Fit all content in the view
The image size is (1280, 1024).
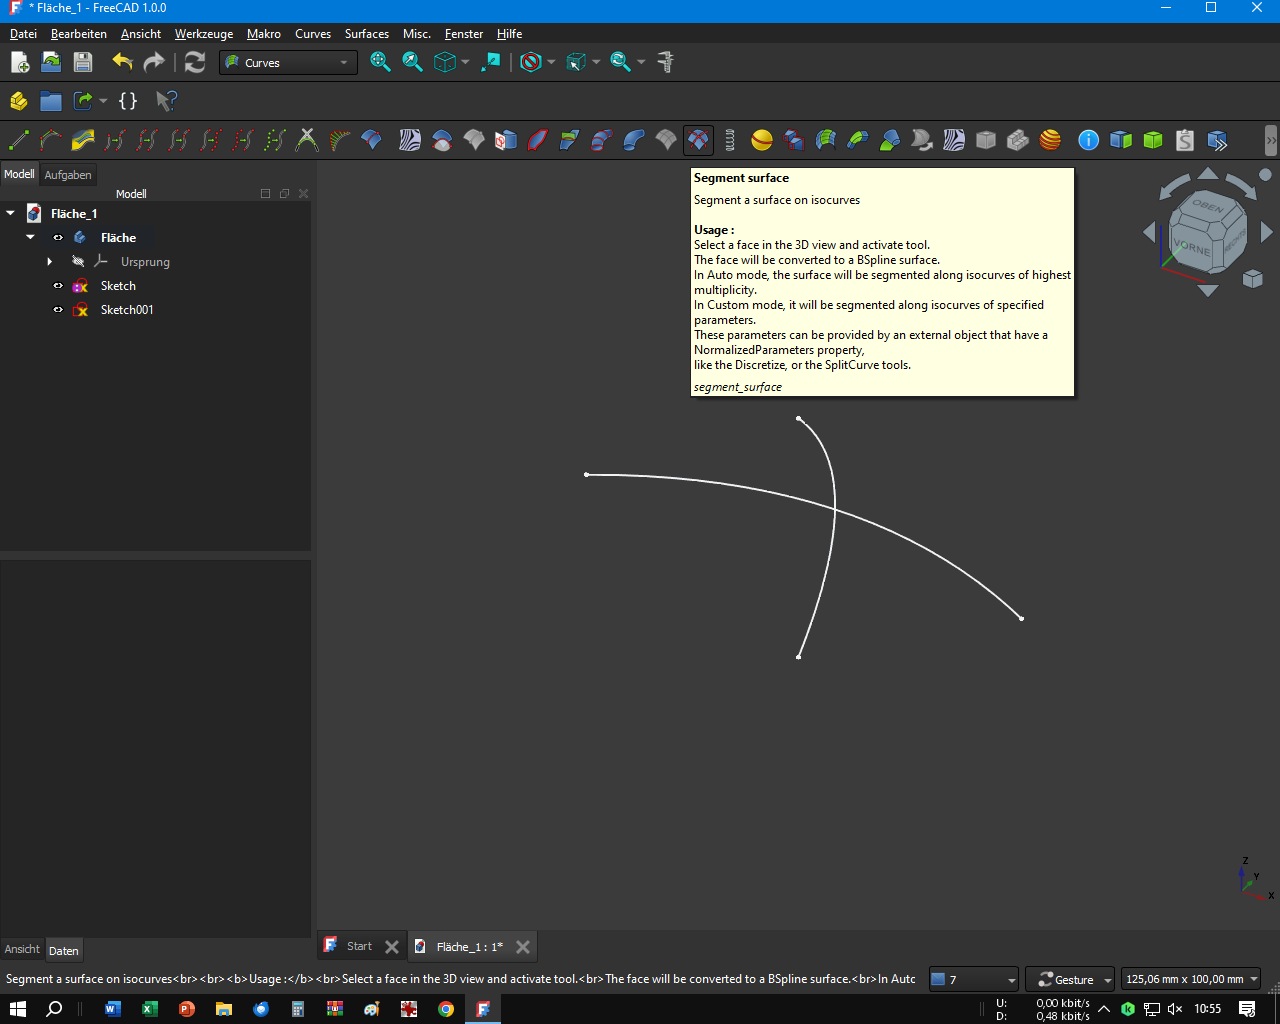coord(380,62)
